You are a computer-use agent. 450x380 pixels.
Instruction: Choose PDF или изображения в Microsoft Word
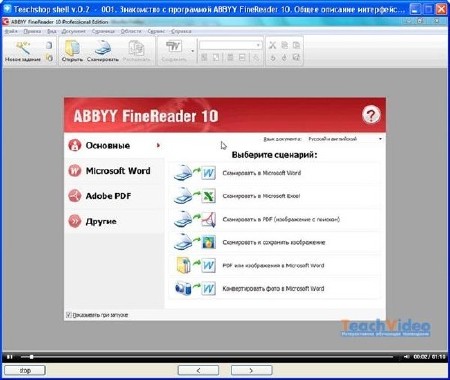pyautogui.click(x=275, y=266)
